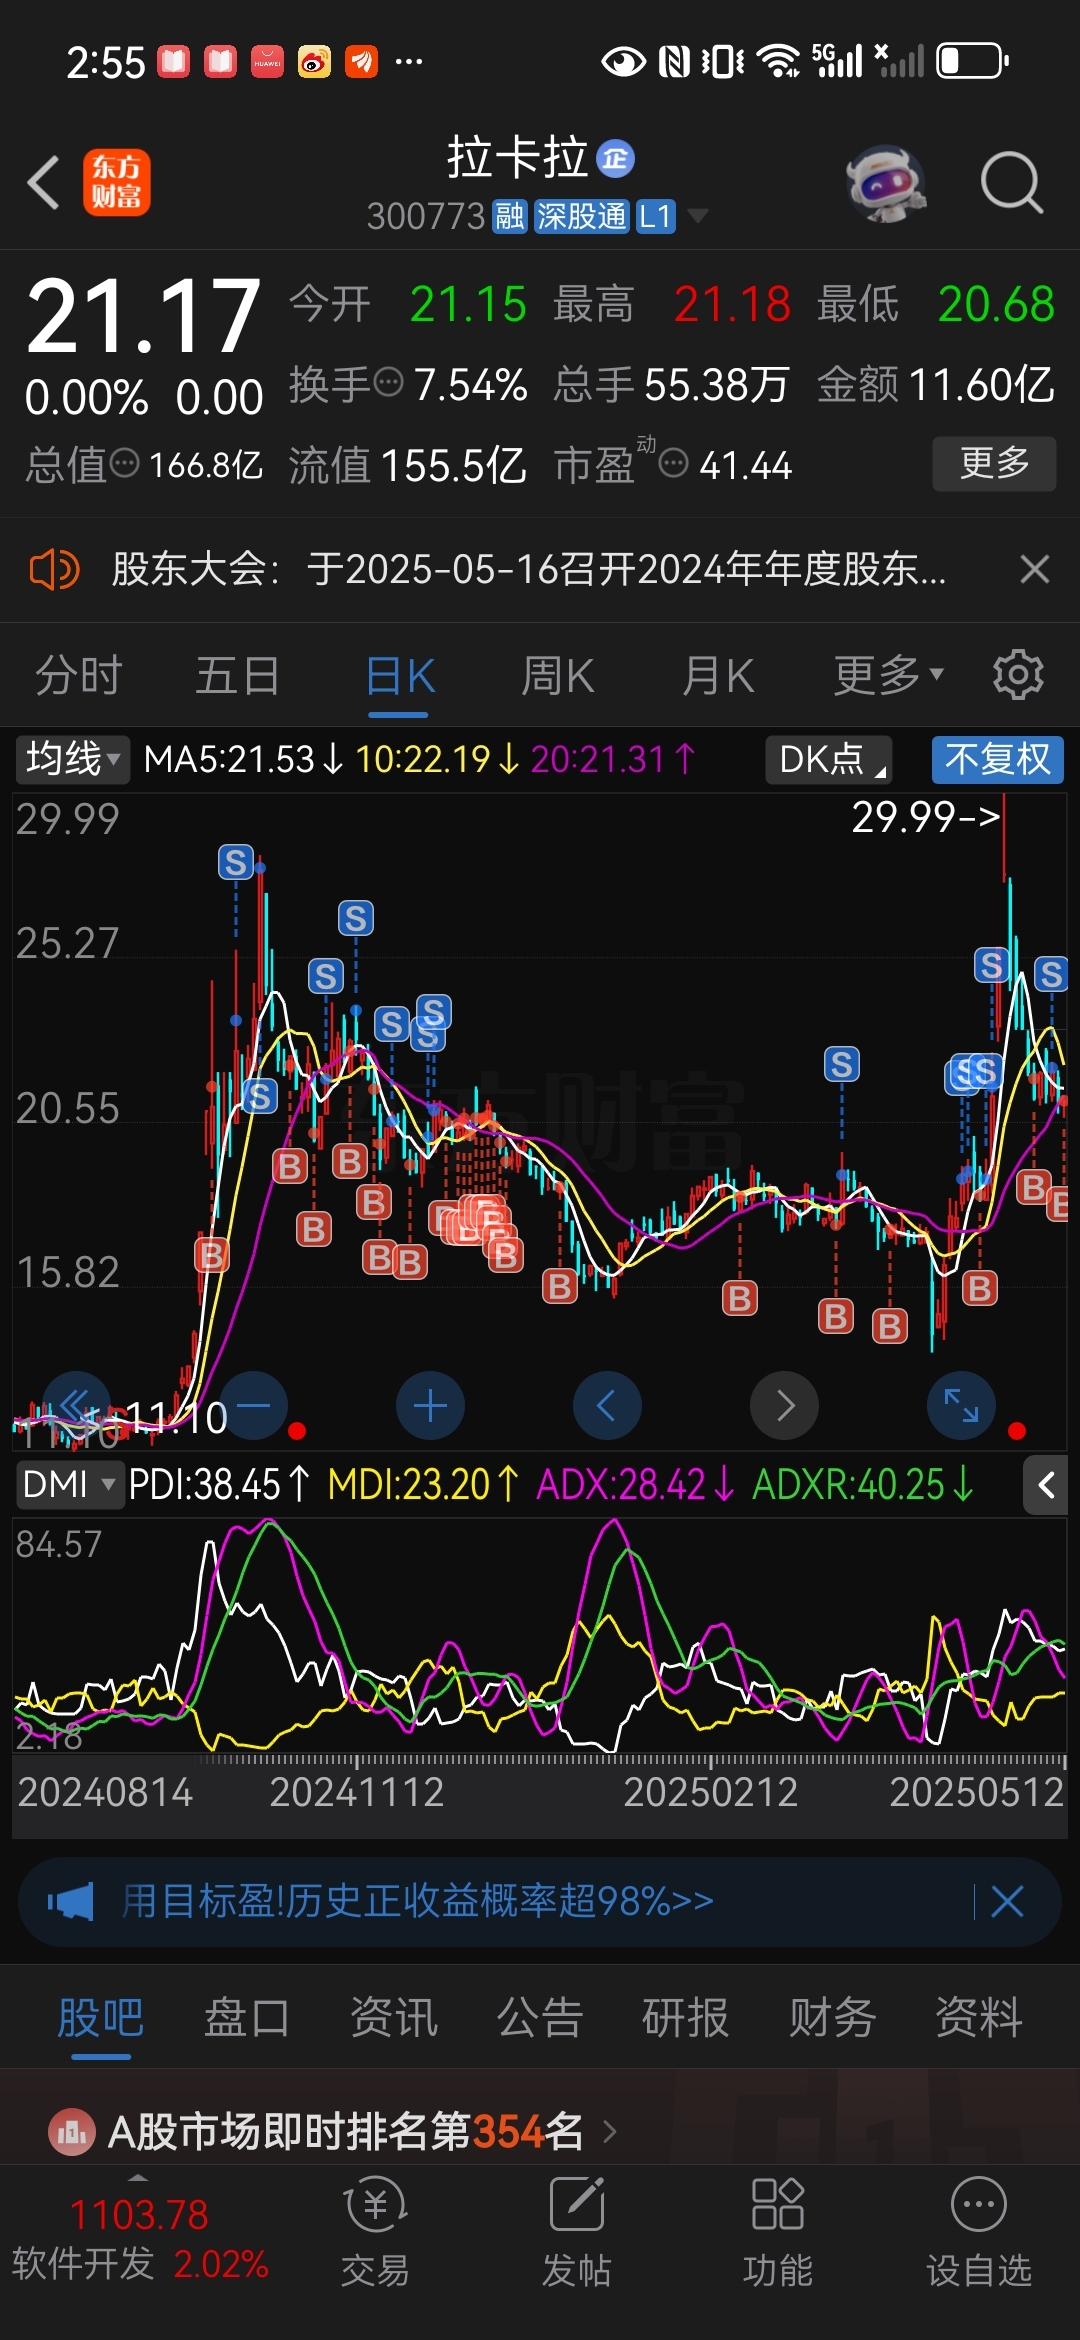
Task: Switch to 月K chart tab
Action: click(x=718, y=675)
